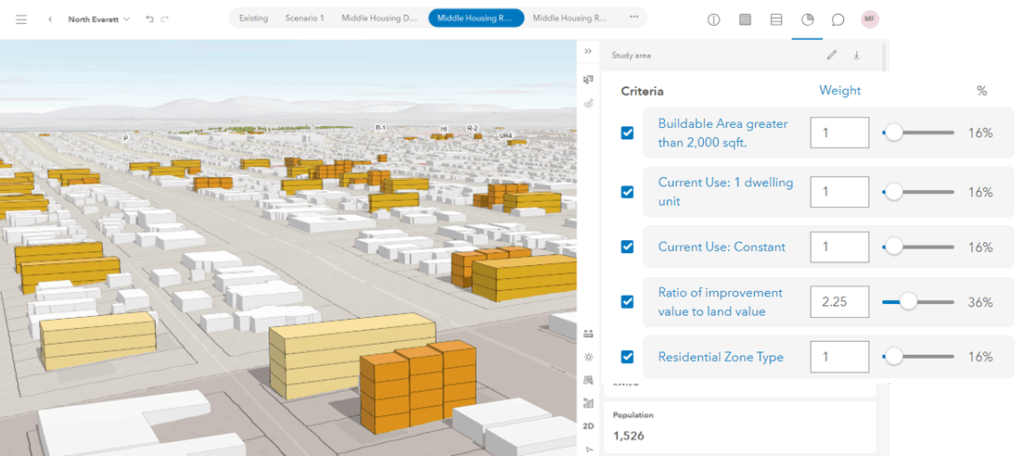Show more scenarios via ellipsis button

[633, 18]
